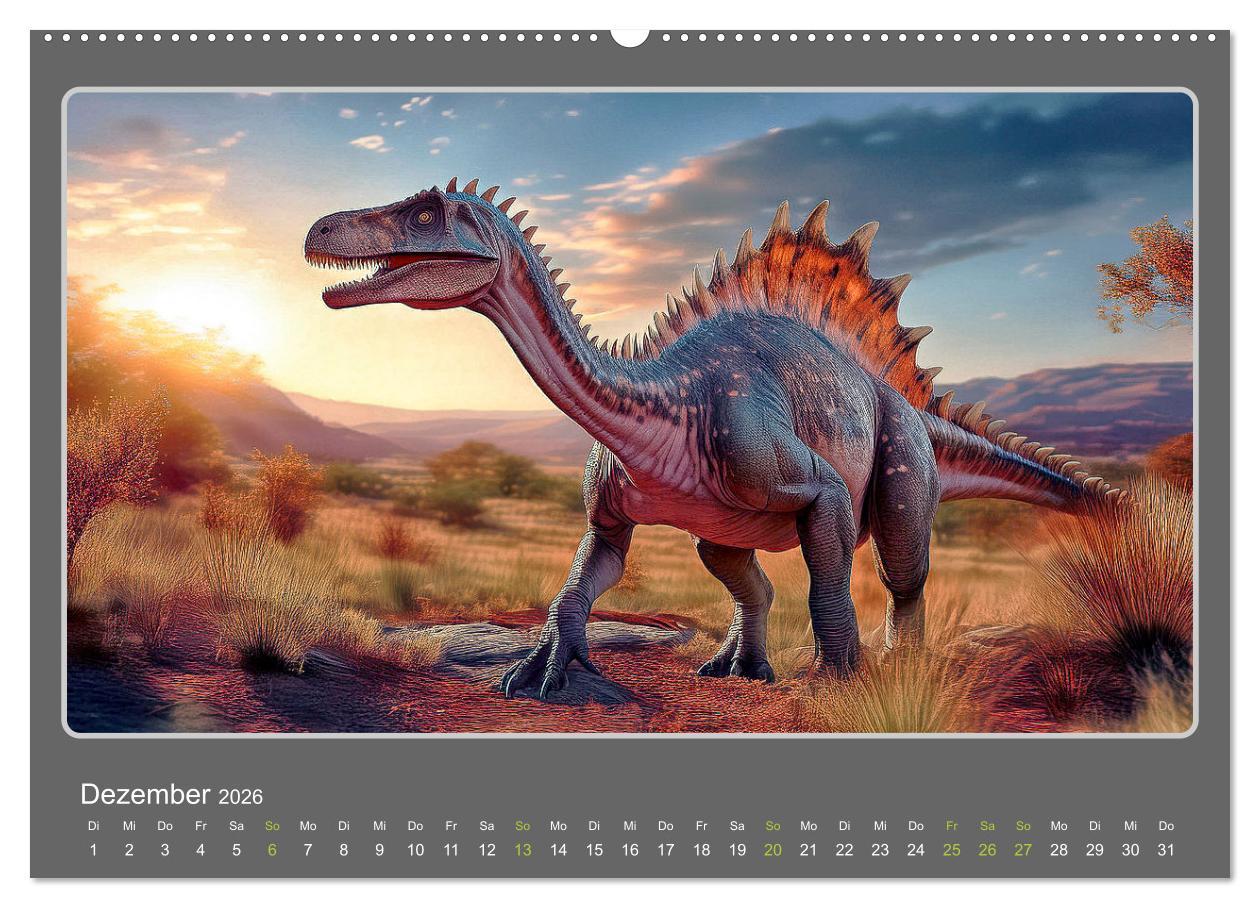The image size is (1260, 908).
Task: Click the hanging notch at calendar top
Action: click(x=630, y=37)
